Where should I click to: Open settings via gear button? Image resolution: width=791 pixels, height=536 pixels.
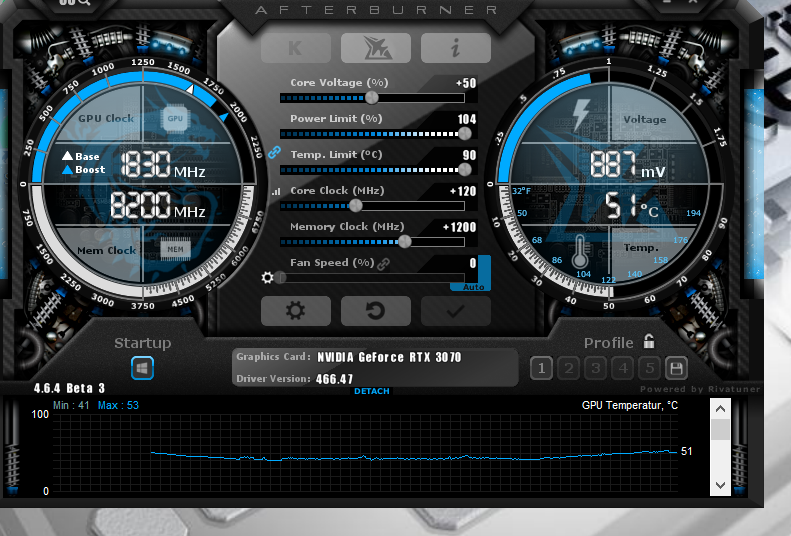coord(296,311)
